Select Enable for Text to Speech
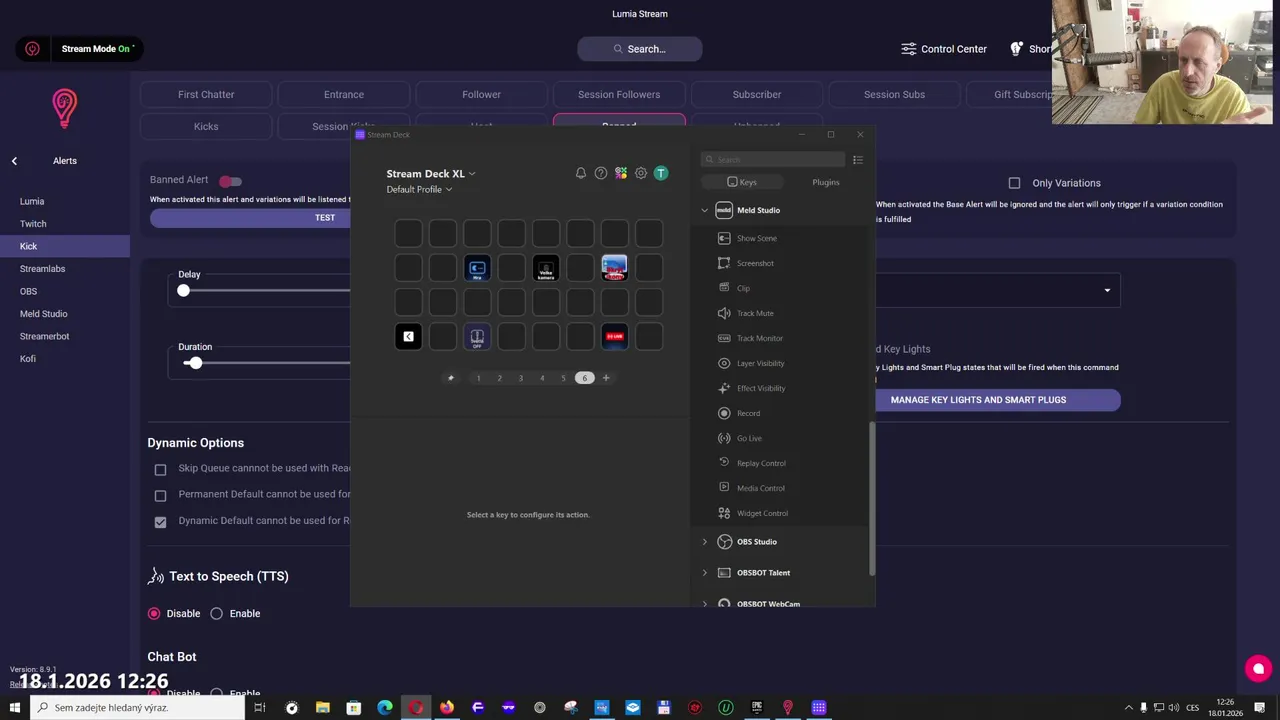This screenshot has width=1280, height=720. tap(216, 614)
